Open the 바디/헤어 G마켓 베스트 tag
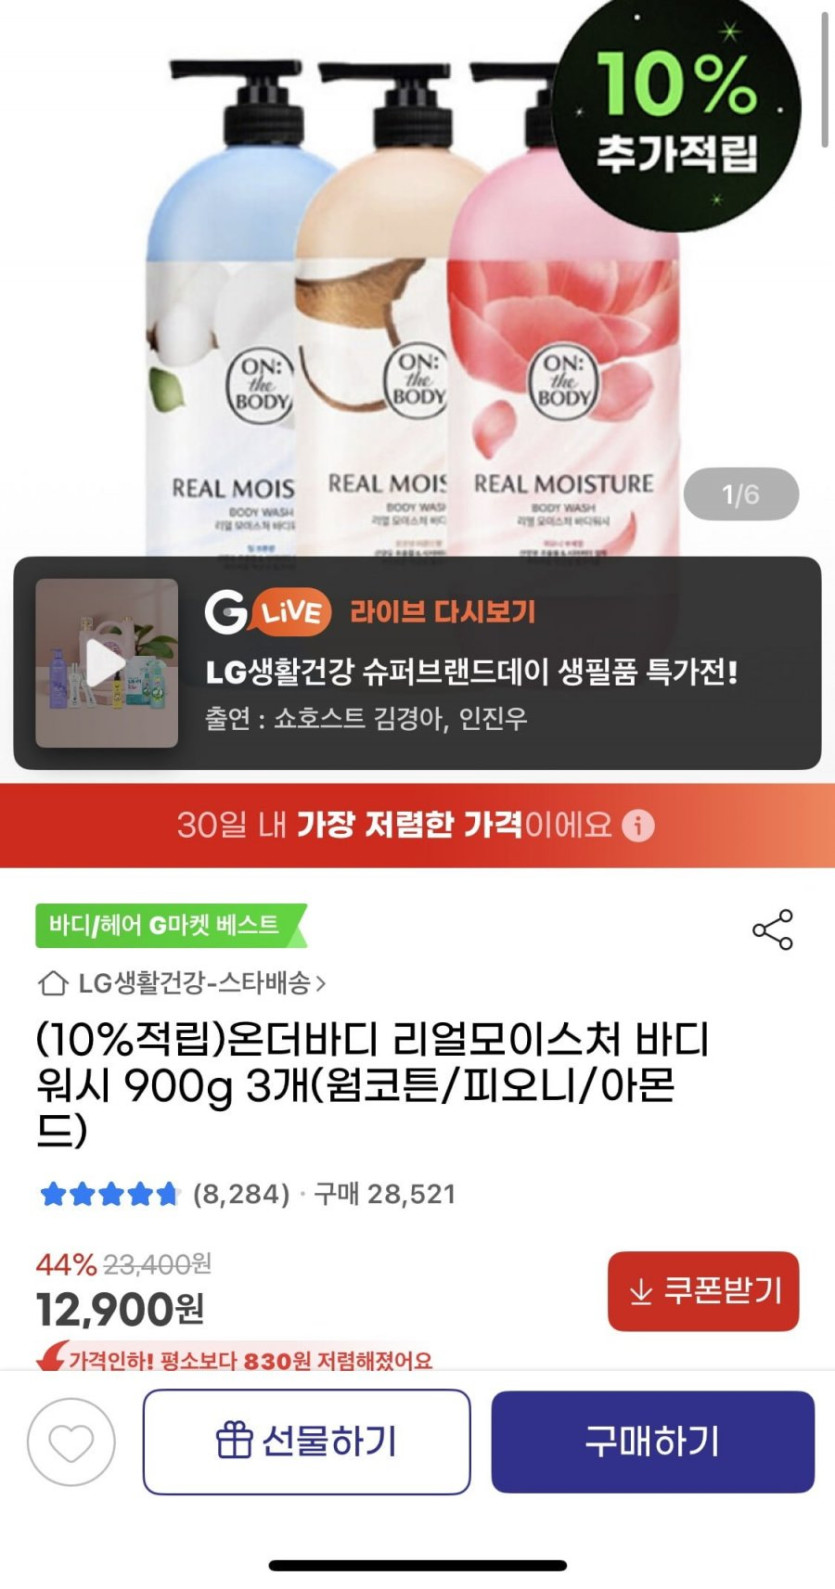 pos(171,925)
